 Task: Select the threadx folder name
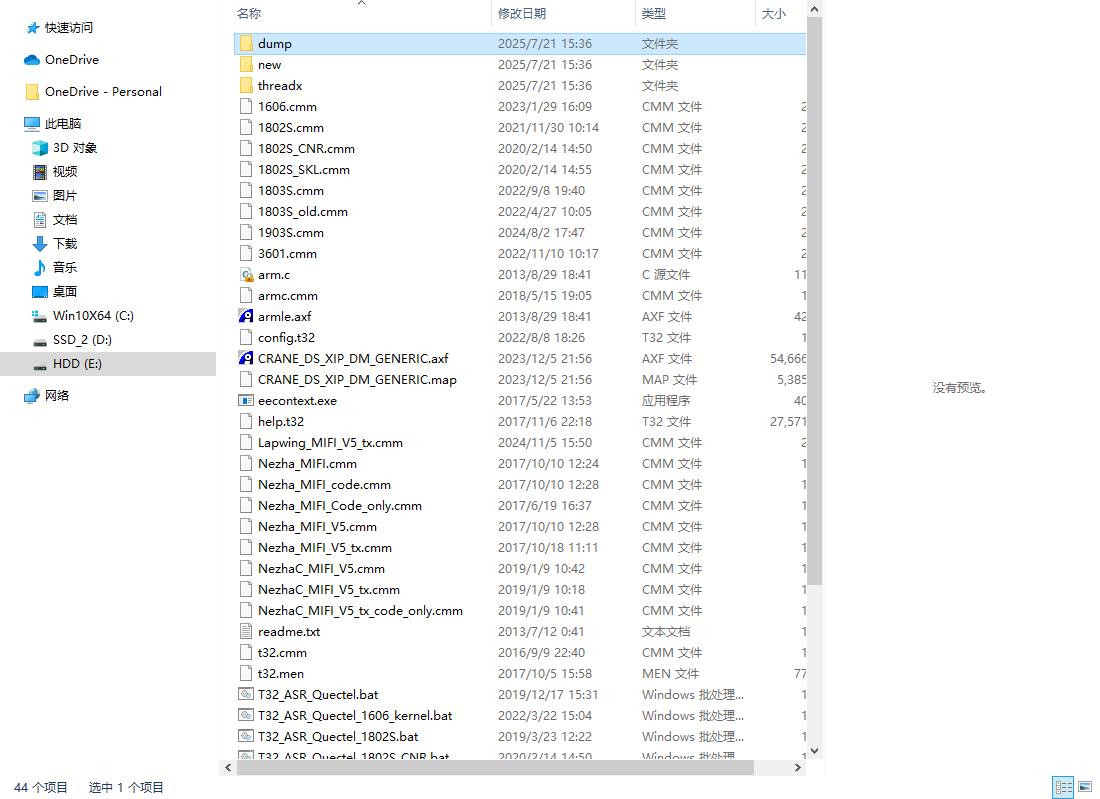click(x=280, y=86)
